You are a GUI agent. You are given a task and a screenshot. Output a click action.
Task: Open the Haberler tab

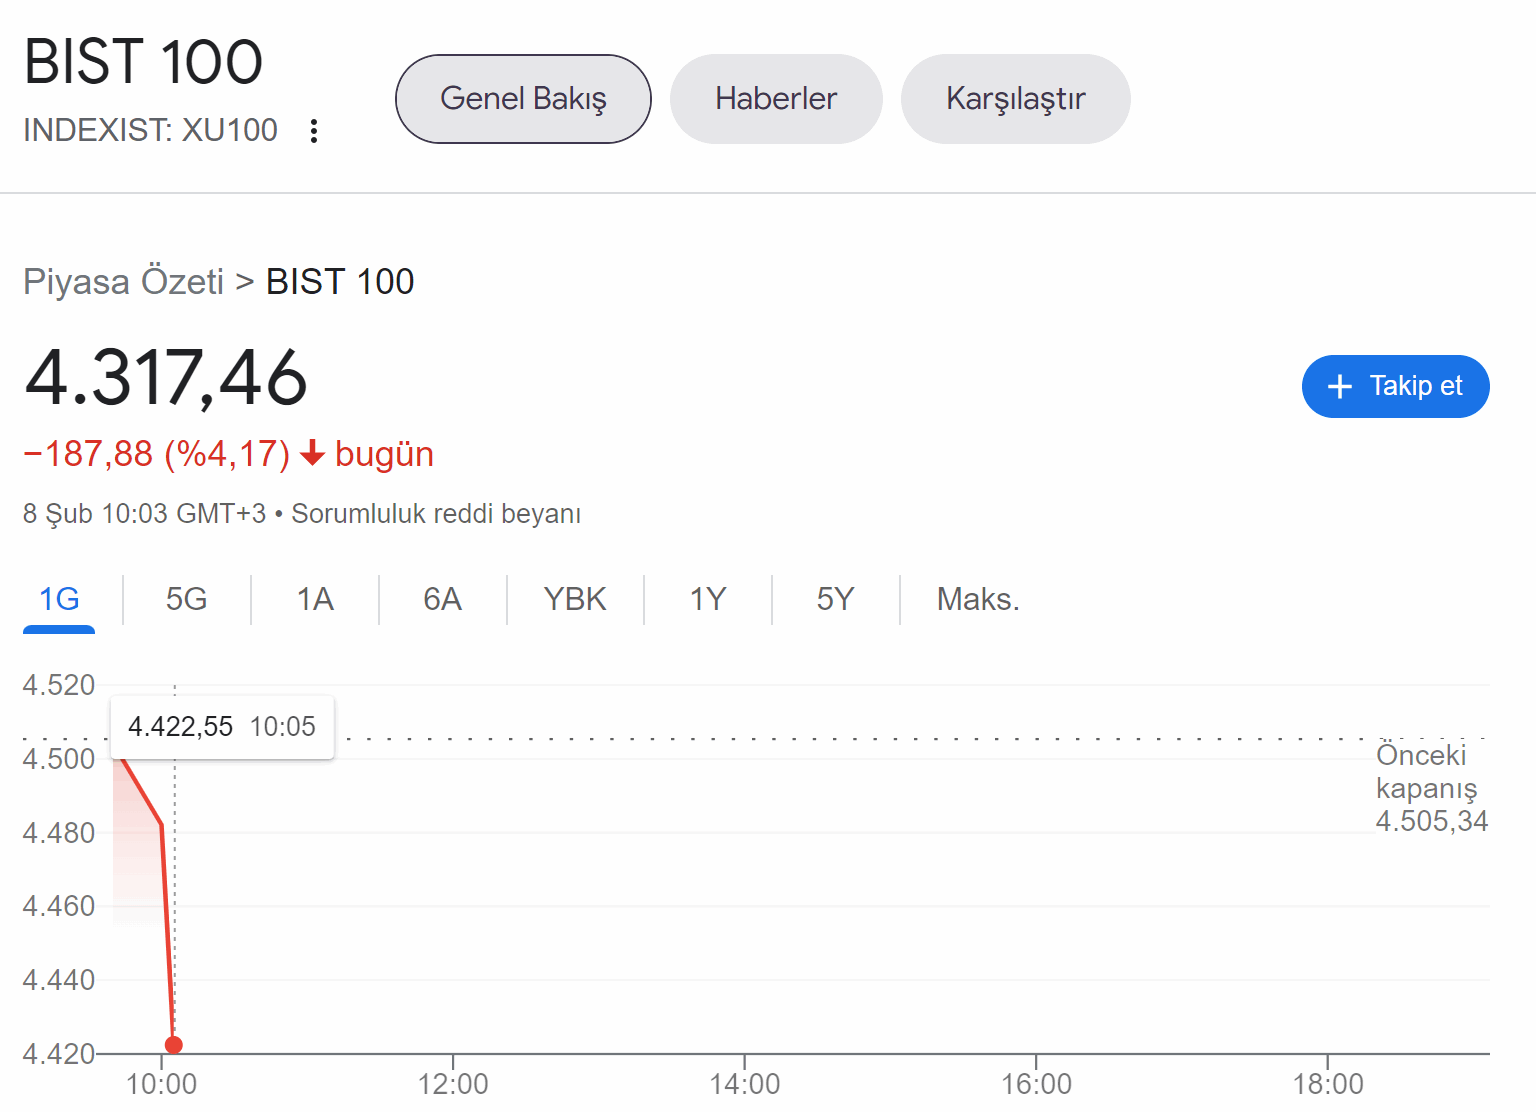pyautogui.click(x=776, y=99)
